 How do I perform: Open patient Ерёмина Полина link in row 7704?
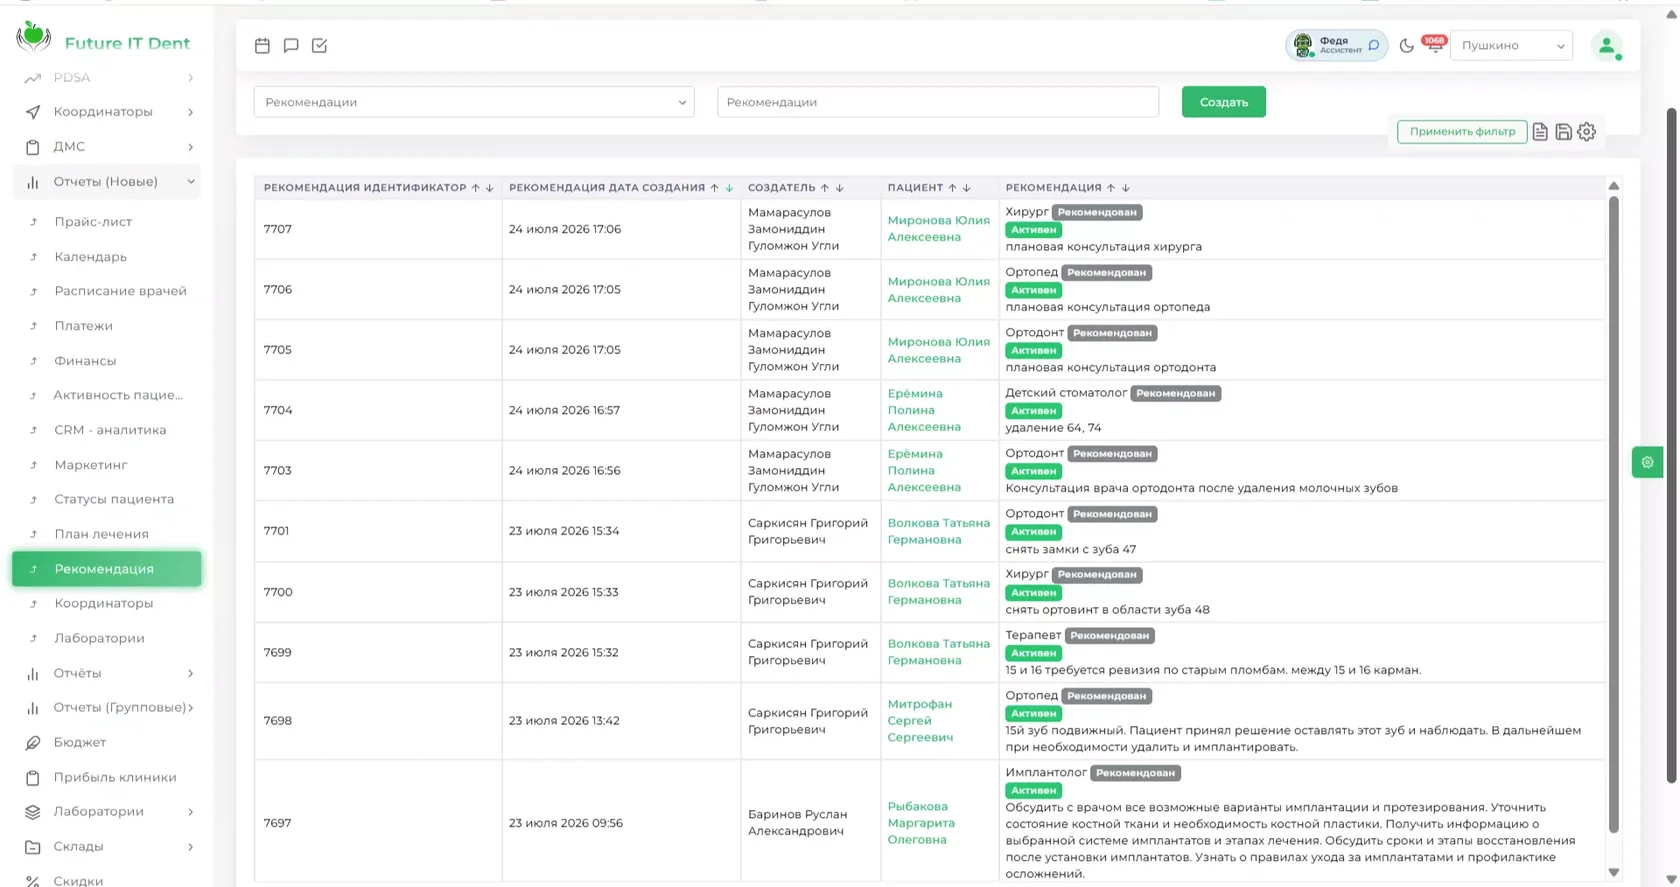tap(924, 410)
